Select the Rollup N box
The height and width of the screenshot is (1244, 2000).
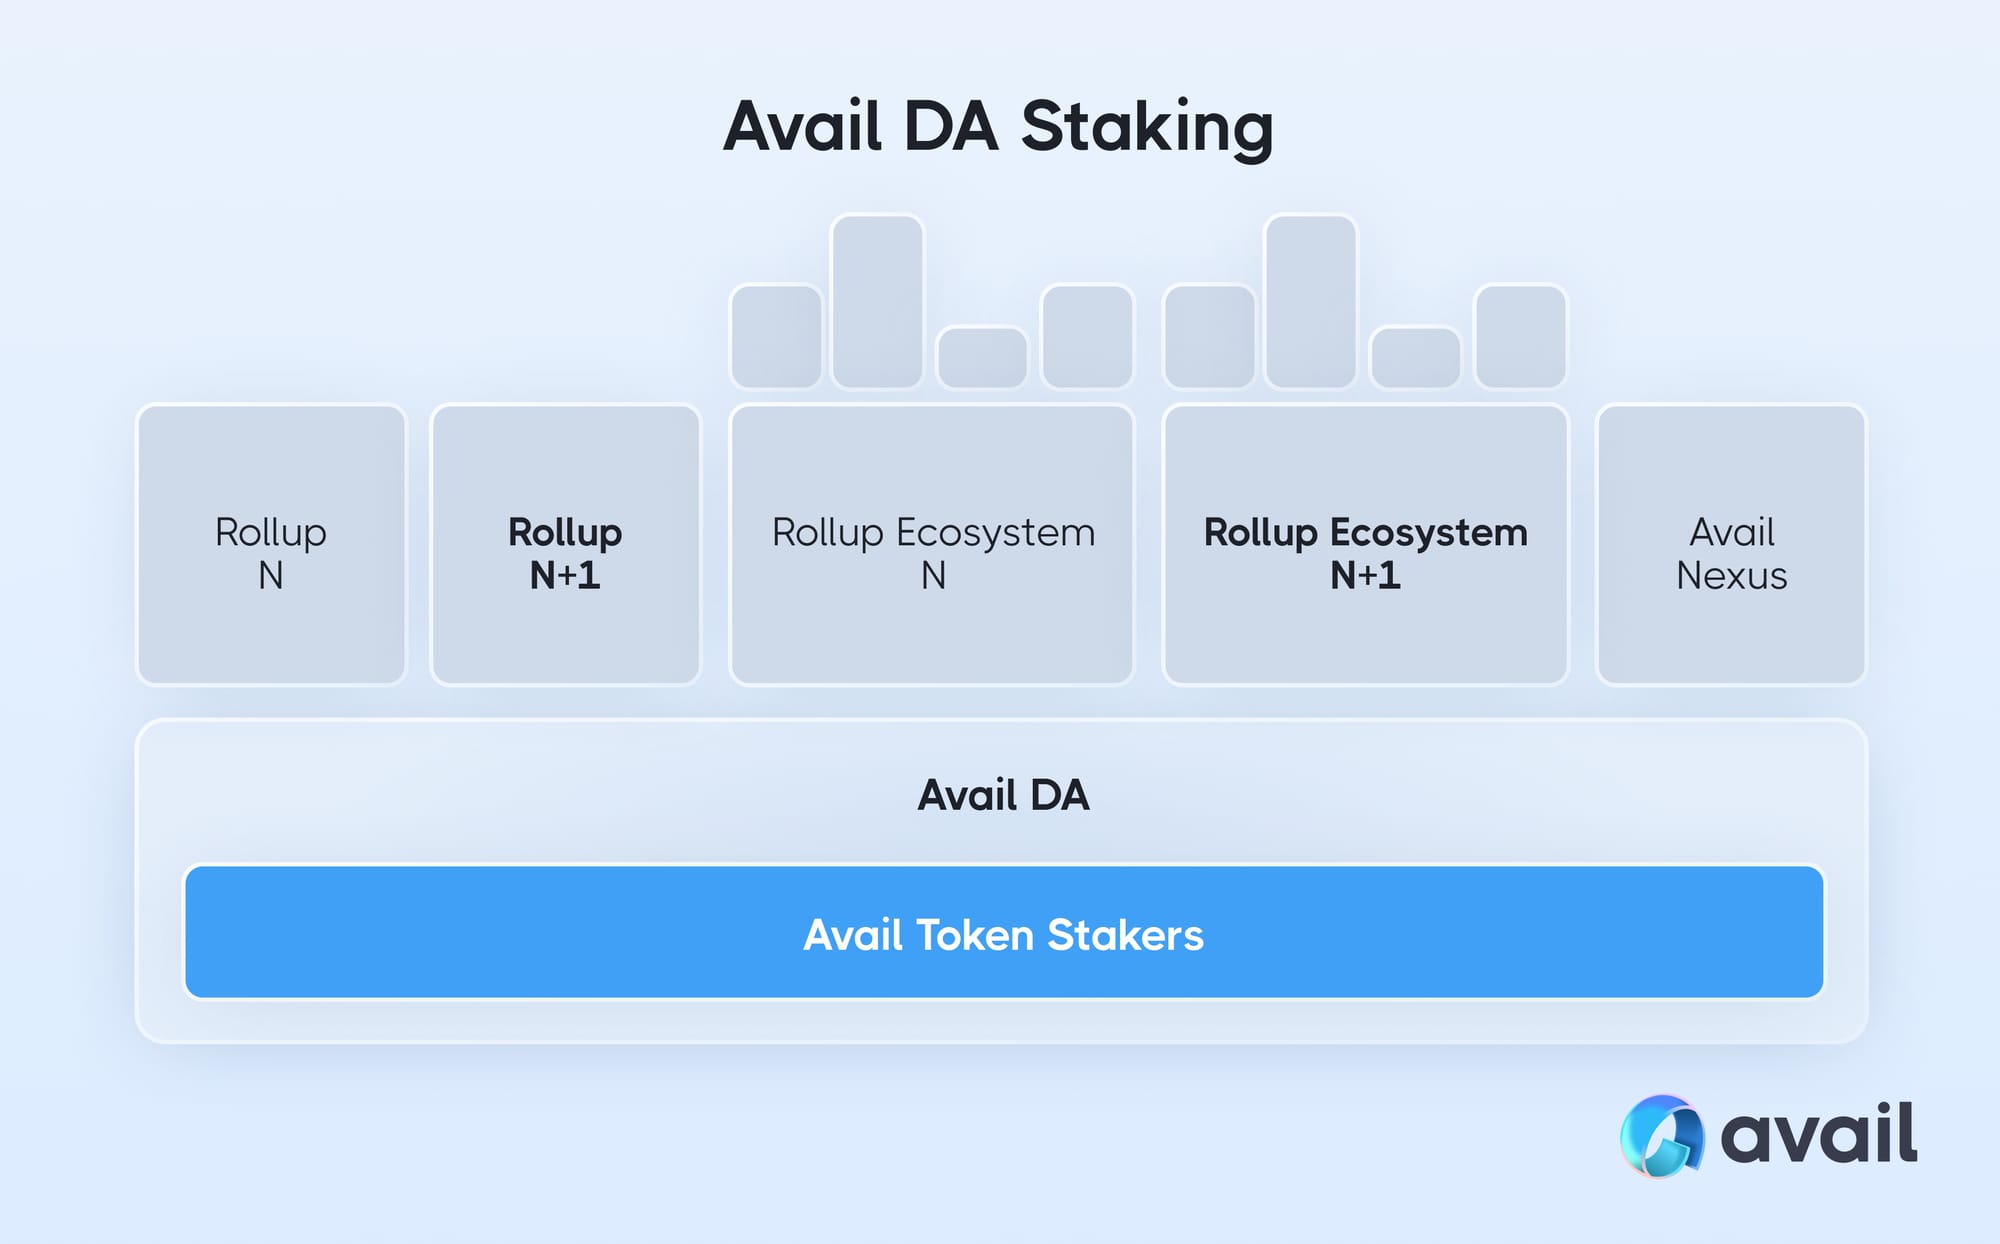[271, 545]
